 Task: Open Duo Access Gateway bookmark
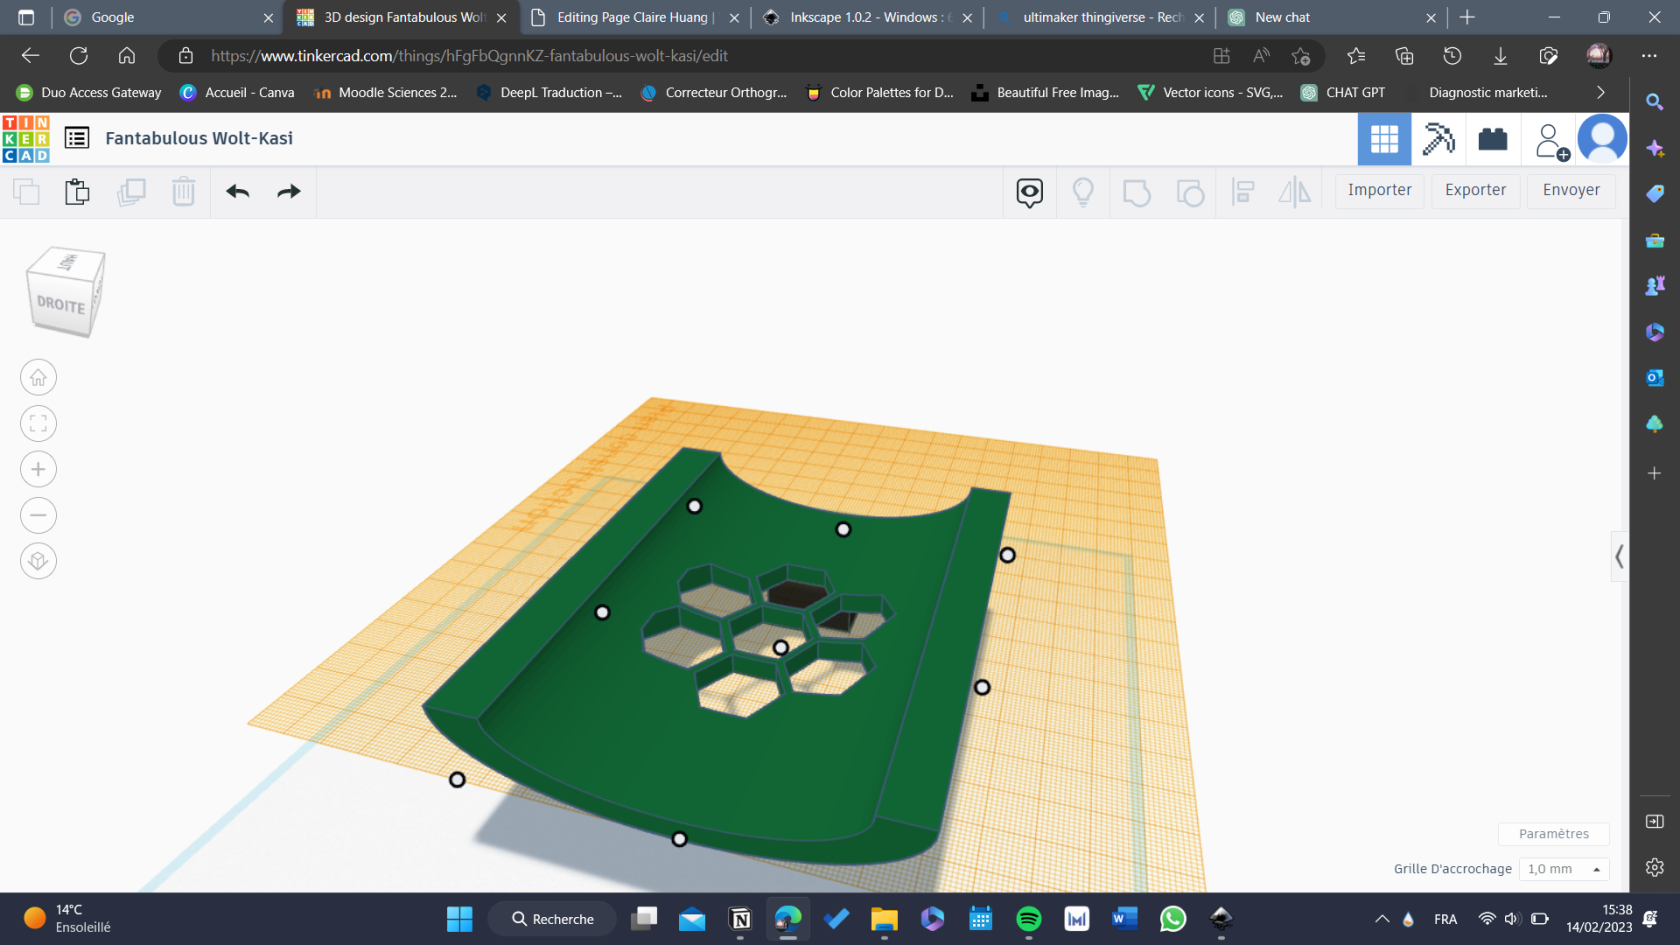click(x=89, y=92)
